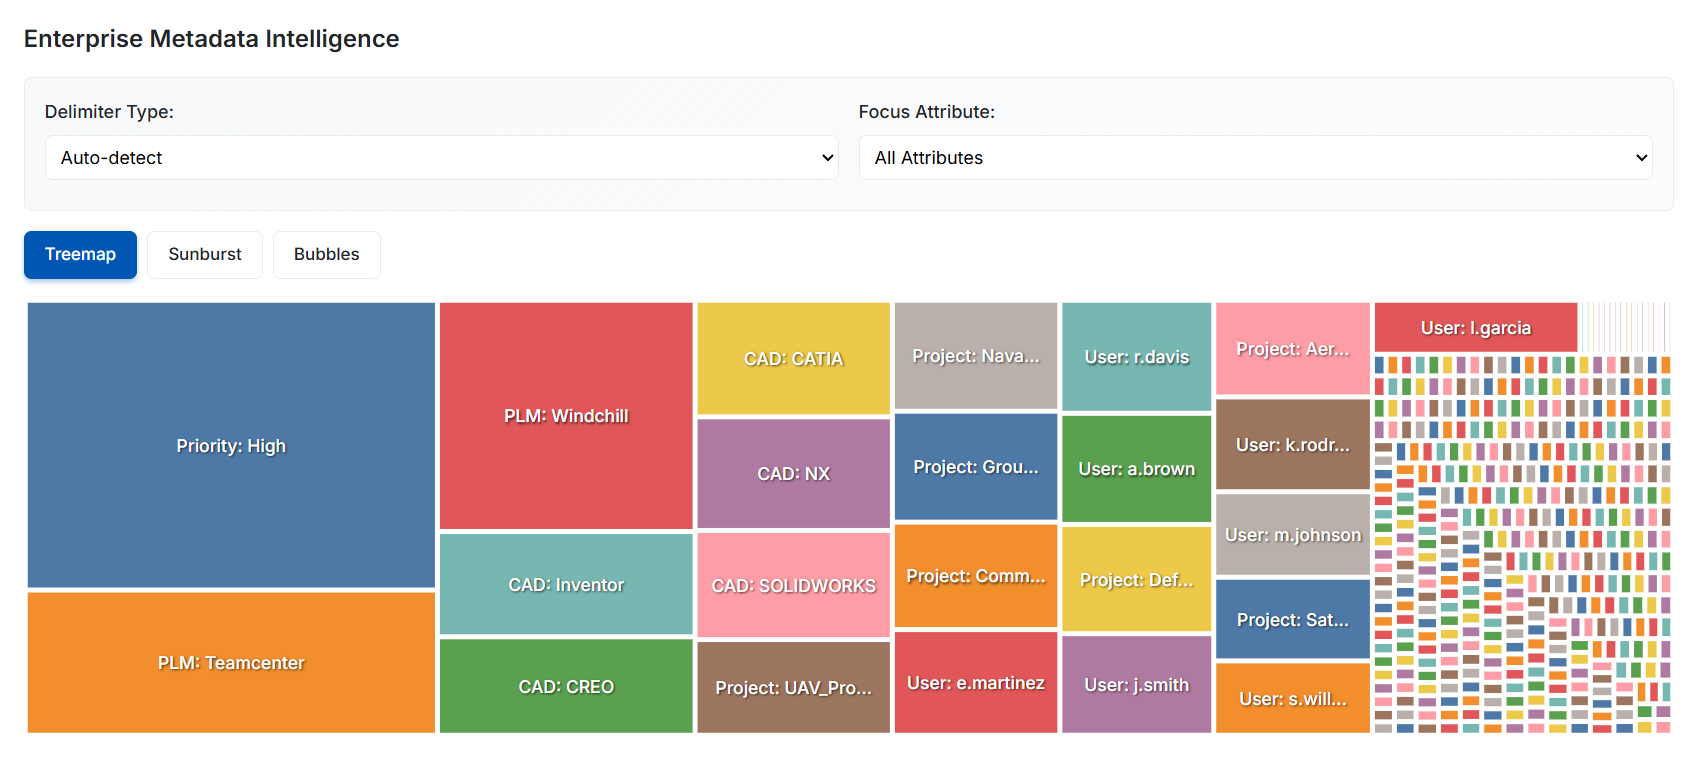Image resolution: width=1697 pixels, height=765 pixels.
Task: Select the User: r.davis tile
Action: click(1136, 357)
